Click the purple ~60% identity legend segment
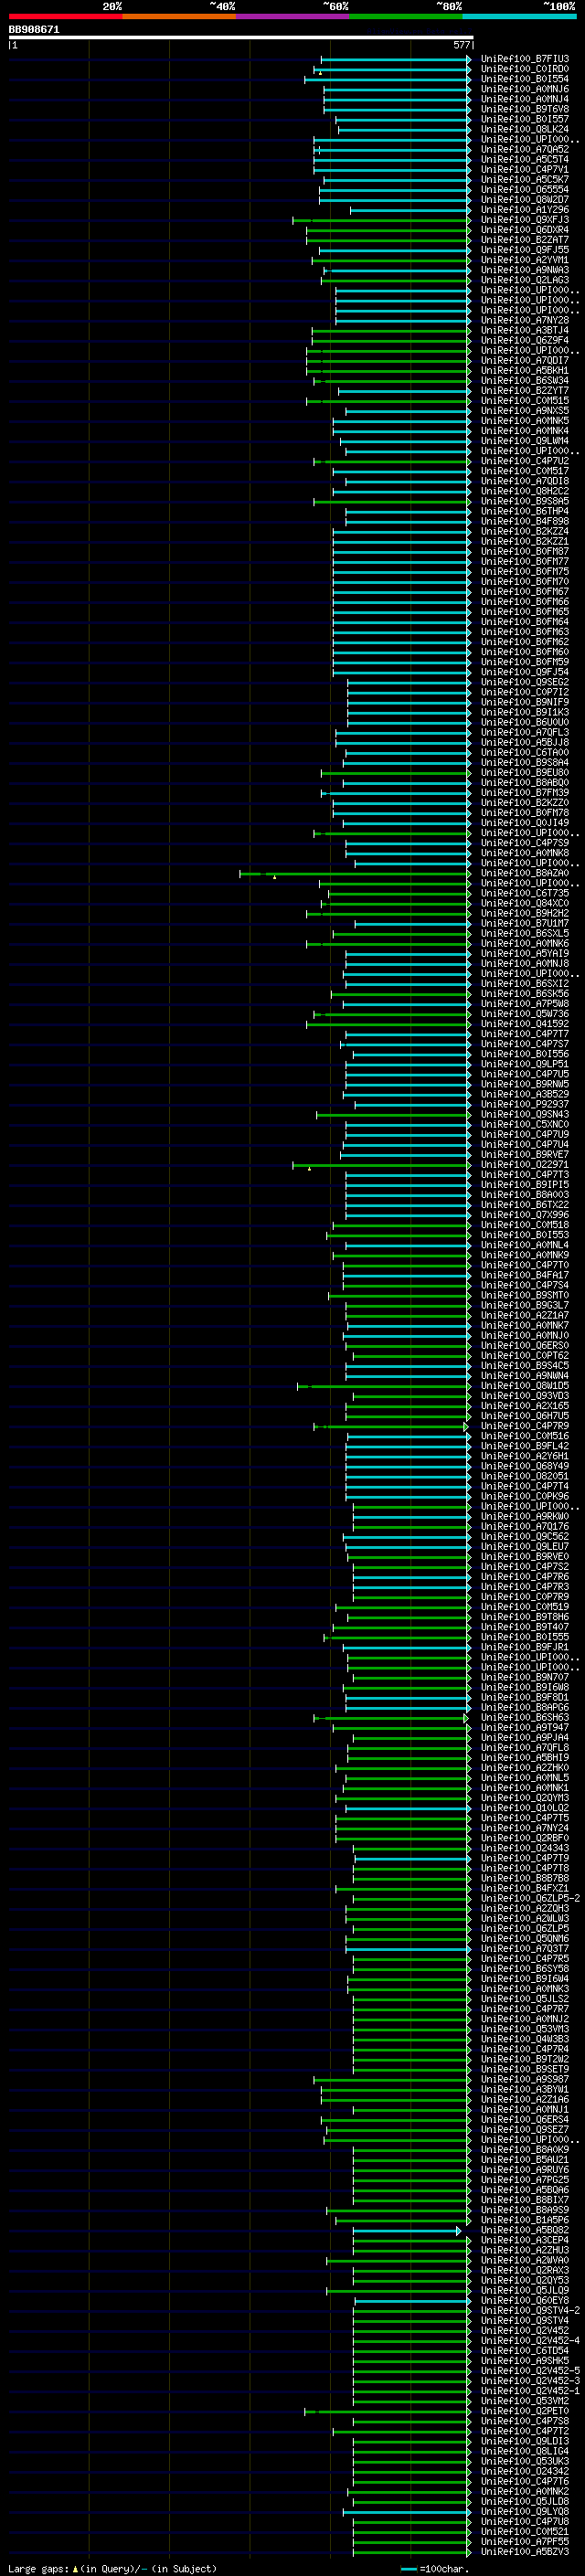The image size is (585, 2576). (x=293, y=16)
